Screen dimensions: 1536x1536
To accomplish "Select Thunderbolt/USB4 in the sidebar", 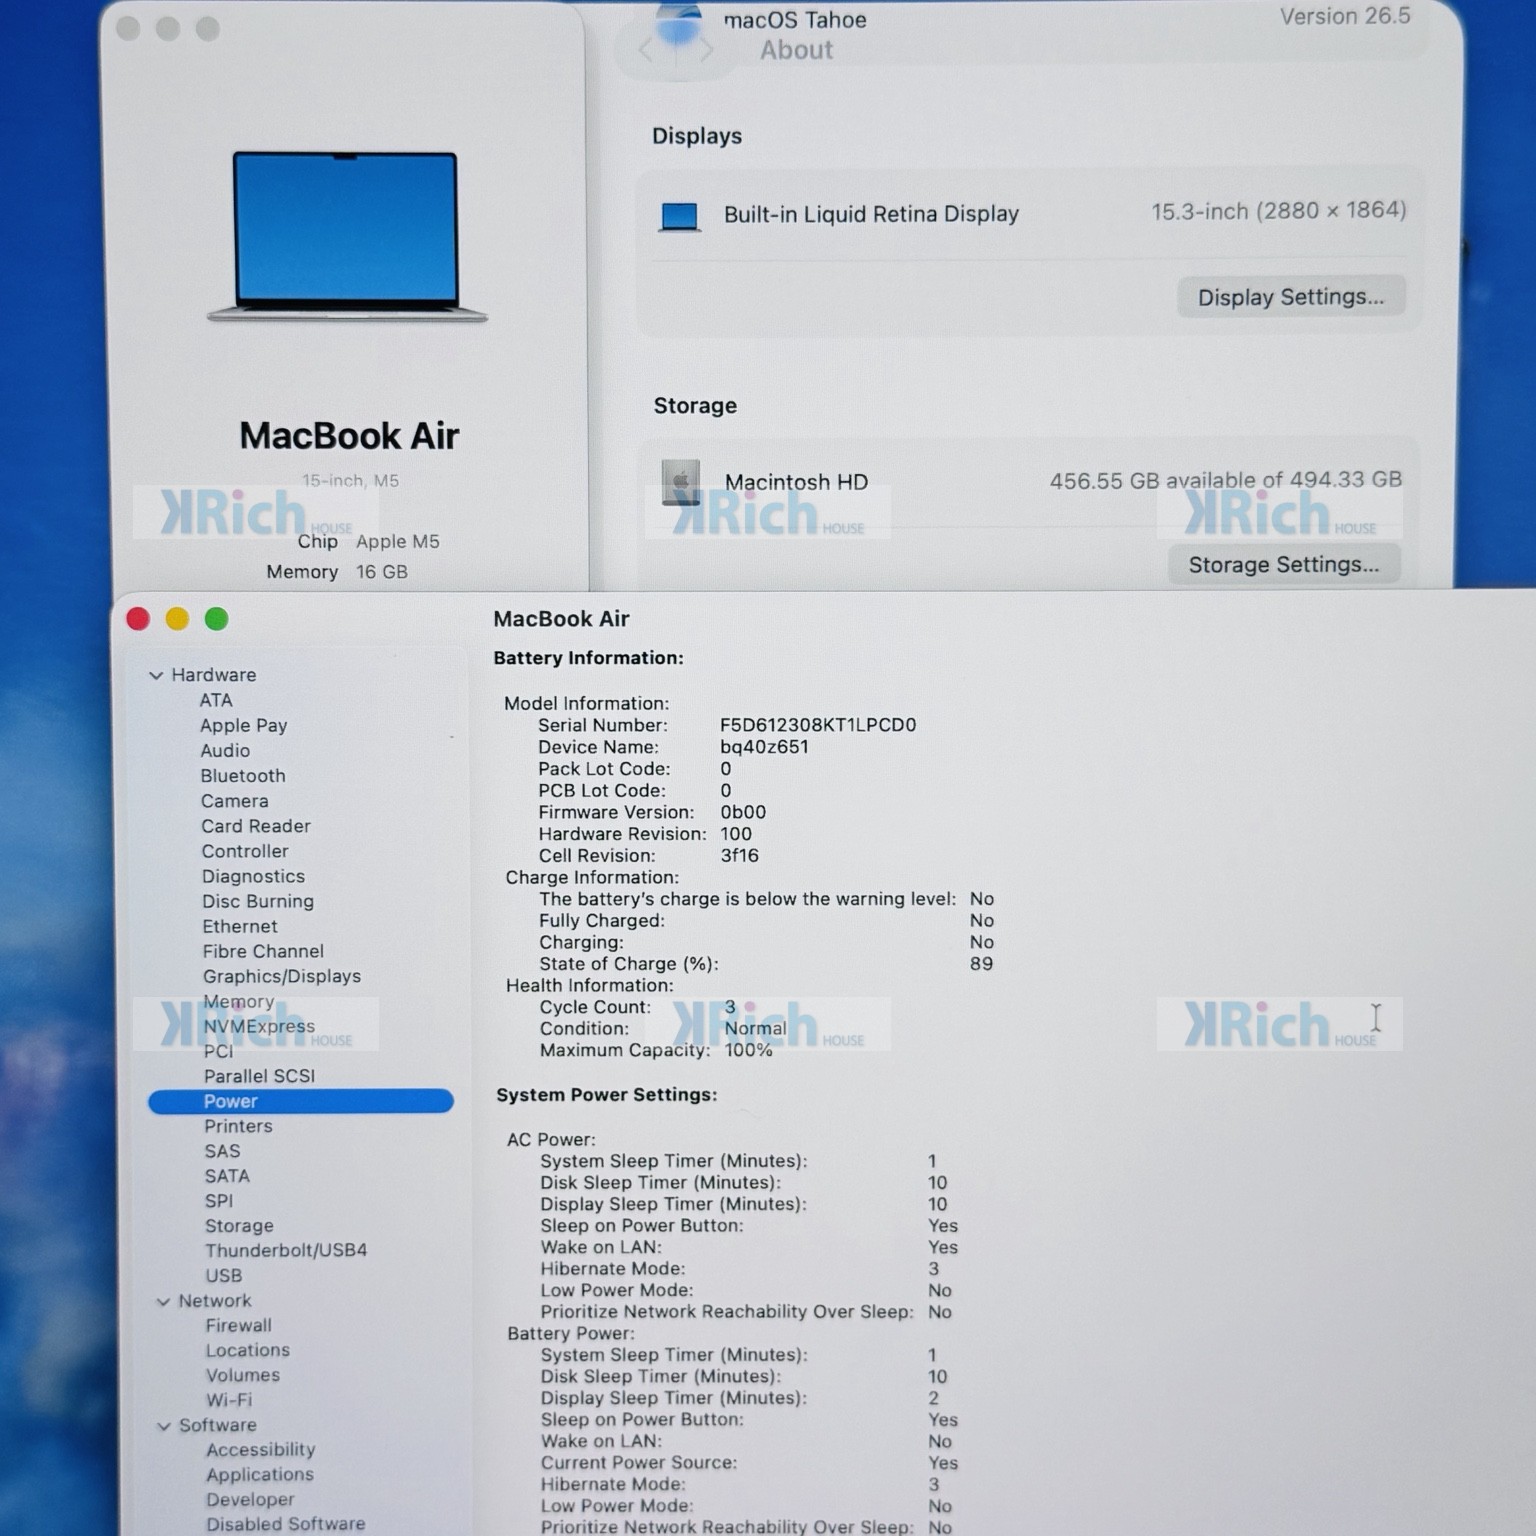I will [286, 1251].
